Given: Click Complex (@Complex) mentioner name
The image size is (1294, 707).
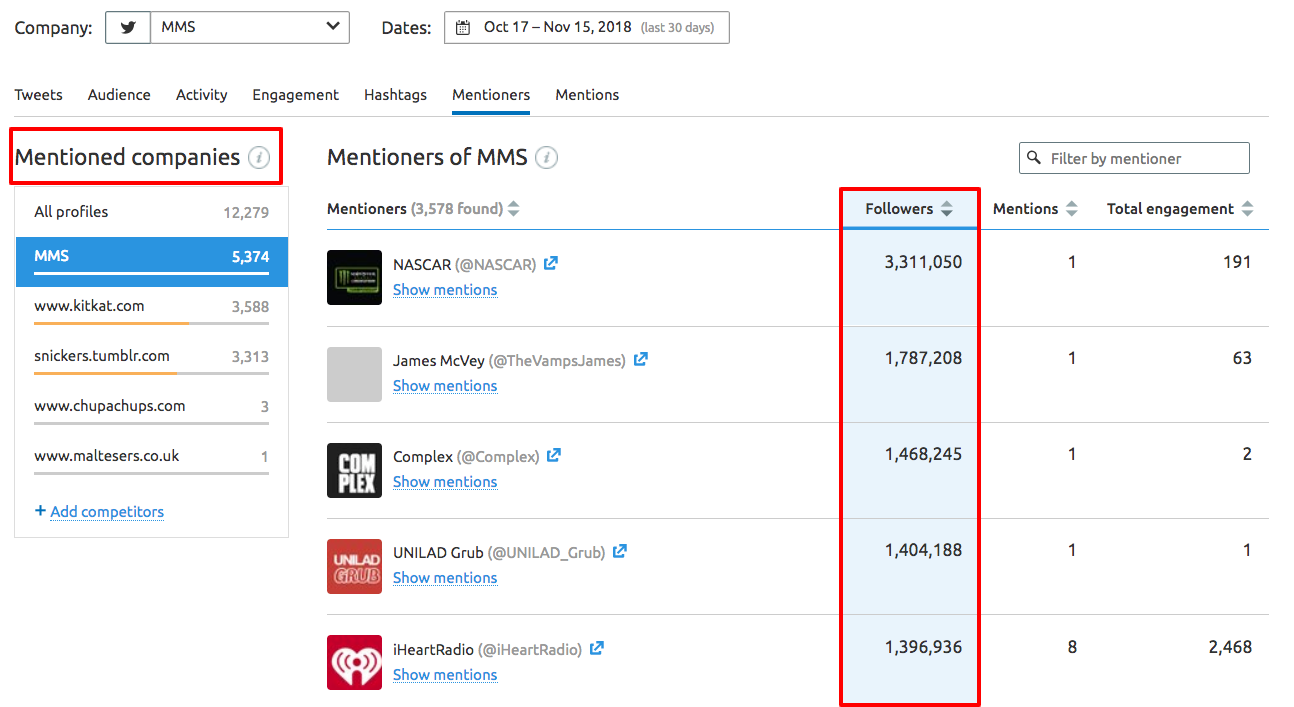Looking at the screenshot, I should (x=466, y=456).
